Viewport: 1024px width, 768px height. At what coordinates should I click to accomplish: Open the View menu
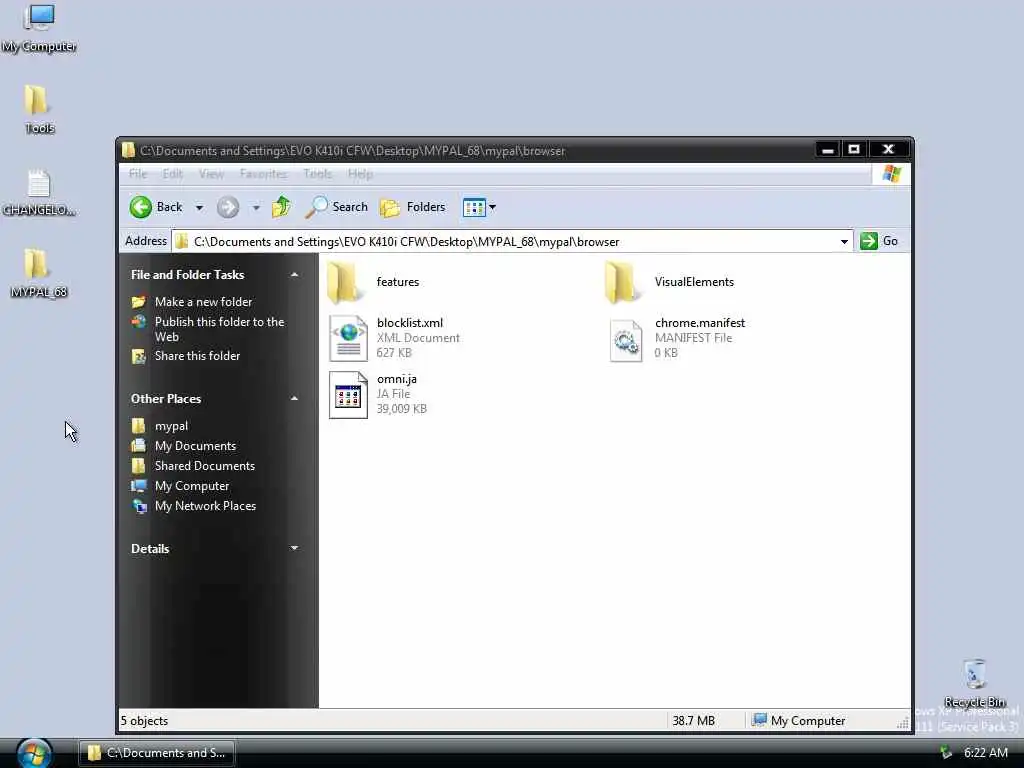click(x=211, y=174)
